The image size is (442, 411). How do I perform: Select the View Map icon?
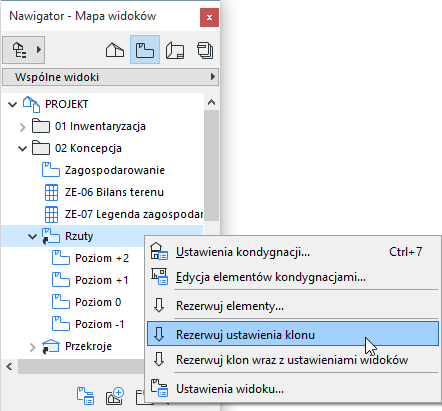pyautogui.click(x=145, y=50)
